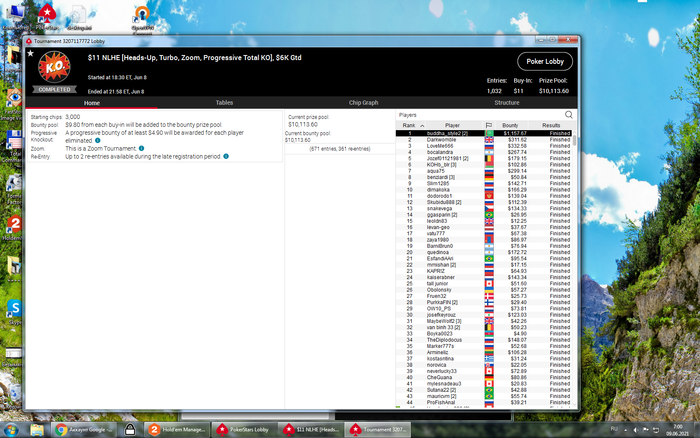700x438 pixels.
Task: Click the K.O. tournament logo
Action: pos(54,67)
